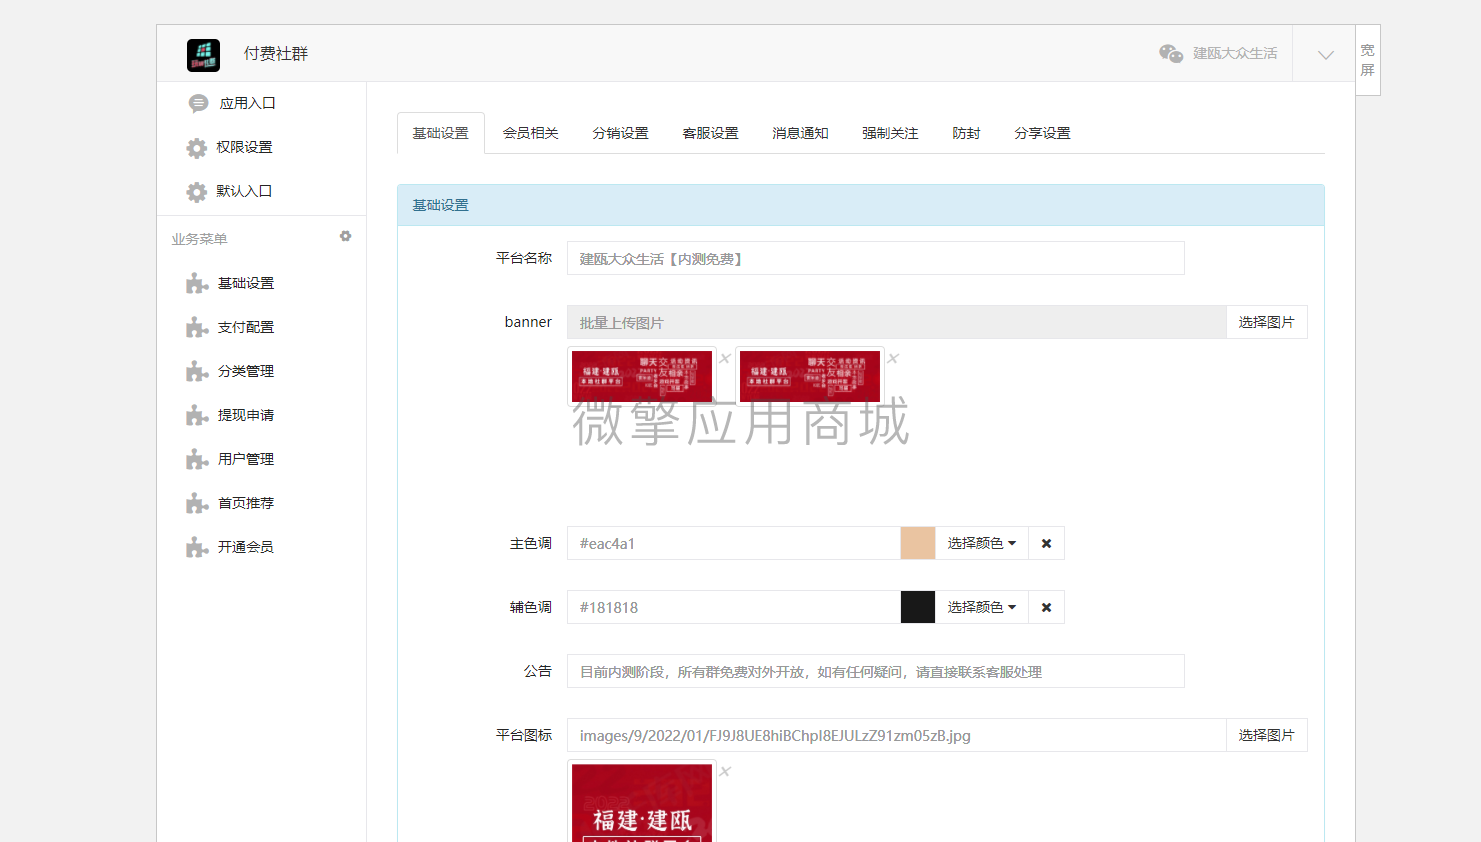
Task: Click the gear icon next to 默认入口
Action: (x=197, y=192)
